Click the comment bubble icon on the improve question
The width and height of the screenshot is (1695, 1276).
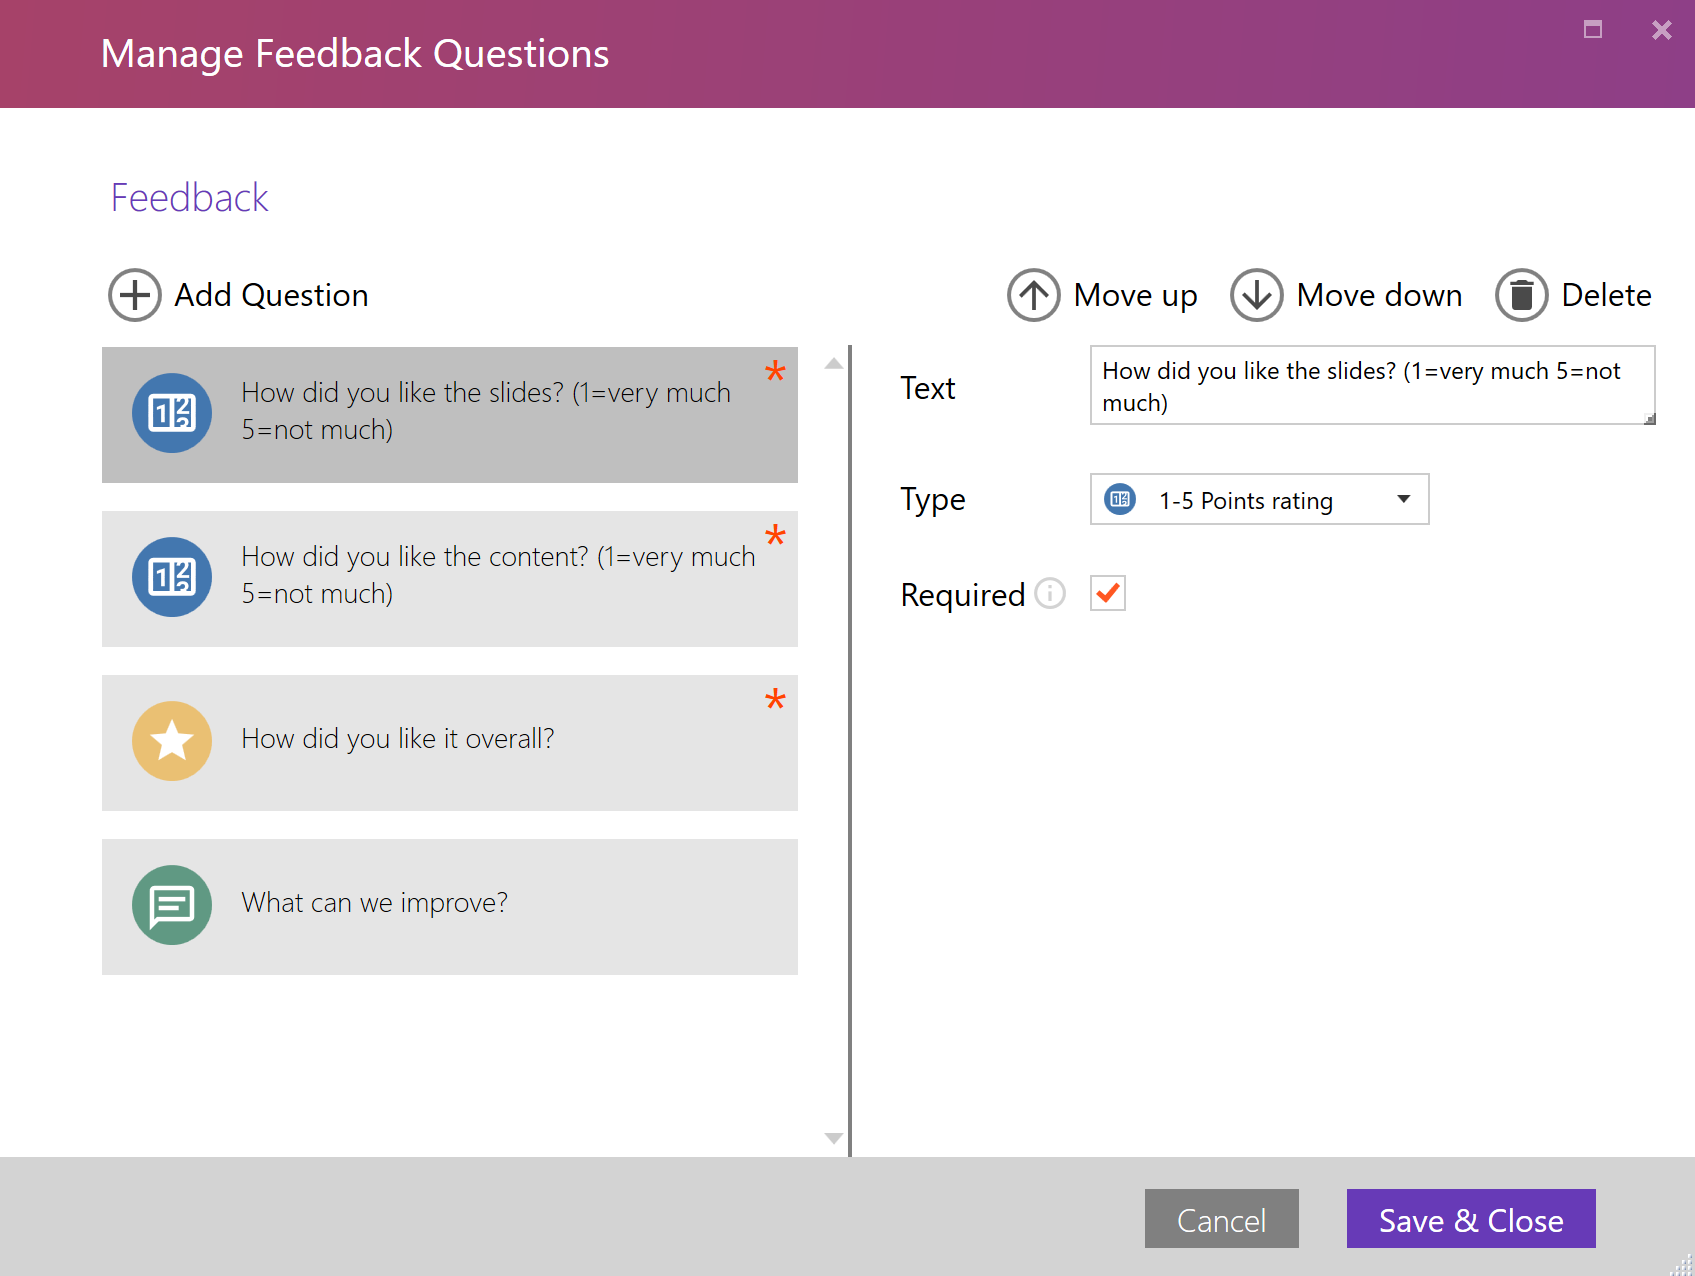171,905
